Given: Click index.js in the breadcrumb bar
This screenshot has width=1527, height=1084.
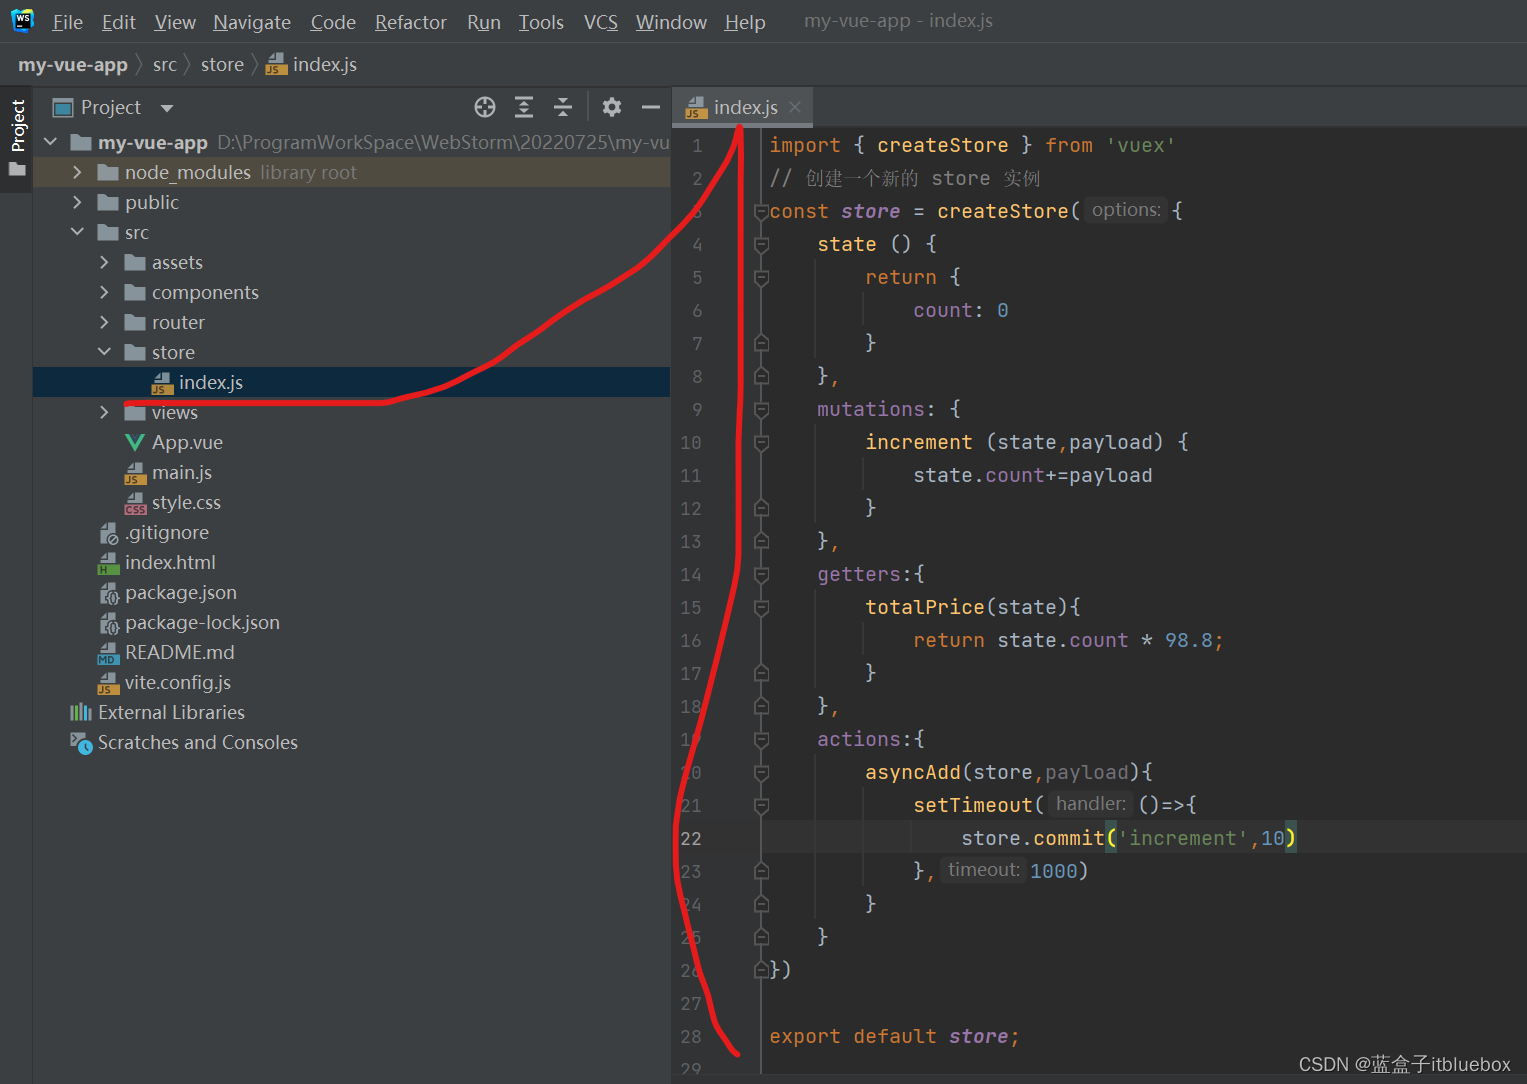Looking at the screenshot, I should (x=312, y=65).
